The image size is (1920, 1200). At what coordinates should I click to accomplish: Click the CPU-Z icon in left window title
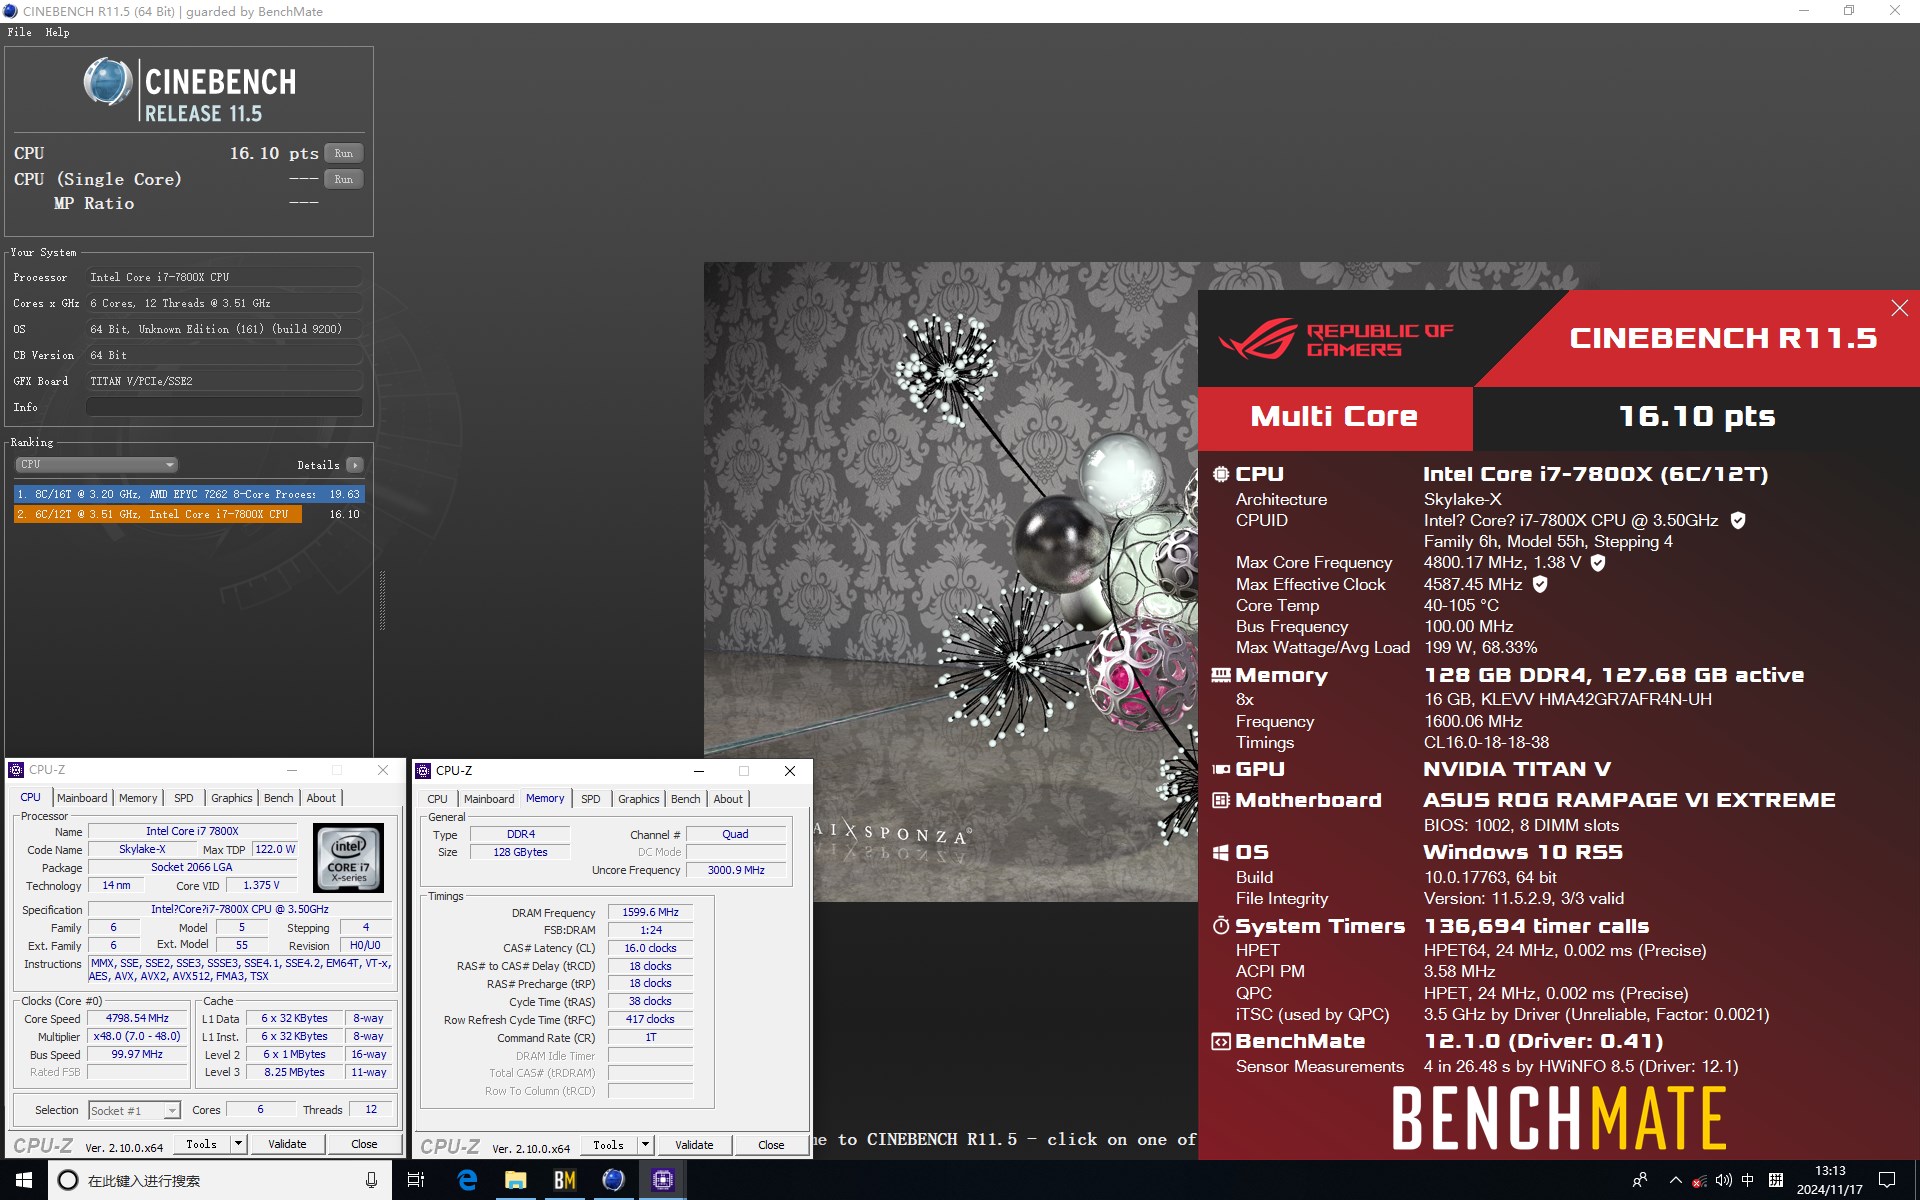(x=16, y=770)
